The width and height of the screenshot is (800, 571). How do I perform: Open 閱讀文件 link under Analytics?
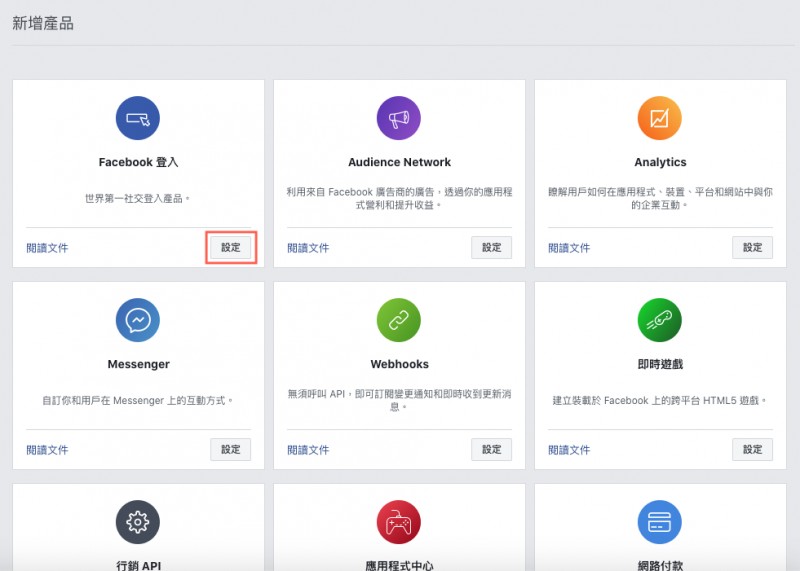(x=569, y=248)
